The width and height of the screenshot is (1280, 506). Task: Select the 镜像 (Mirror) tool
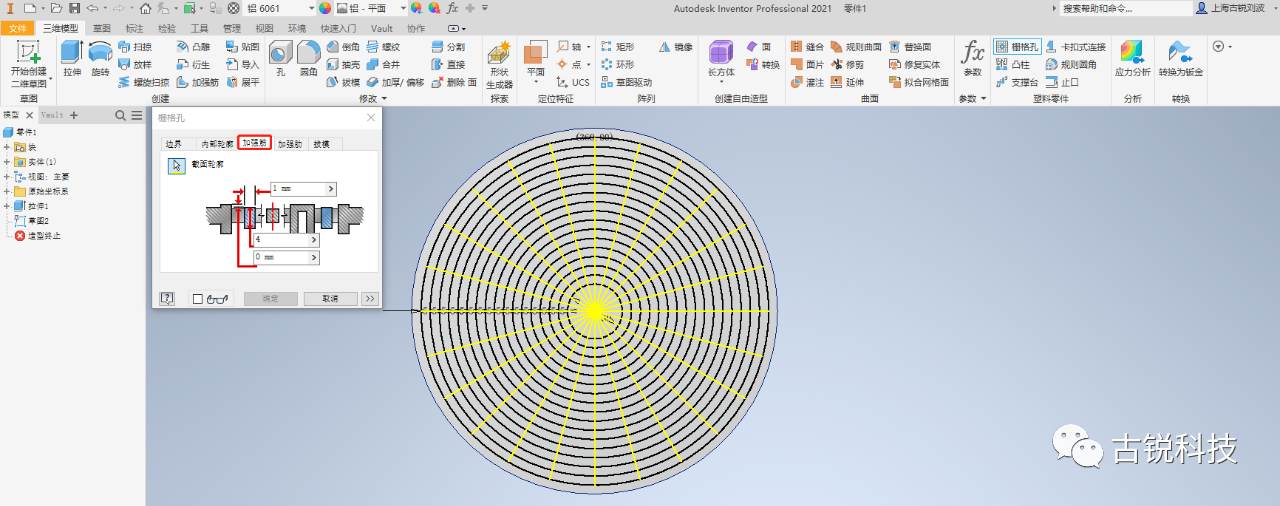coord(675,47)
